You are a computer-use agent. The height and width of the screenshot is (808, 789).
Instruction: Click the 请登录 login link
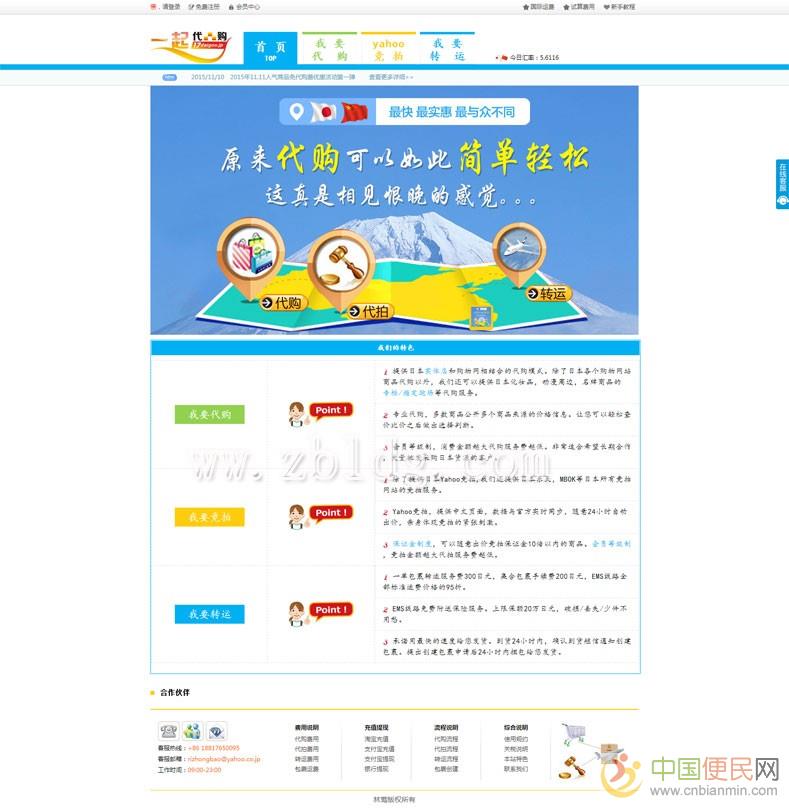click(170, 6)
